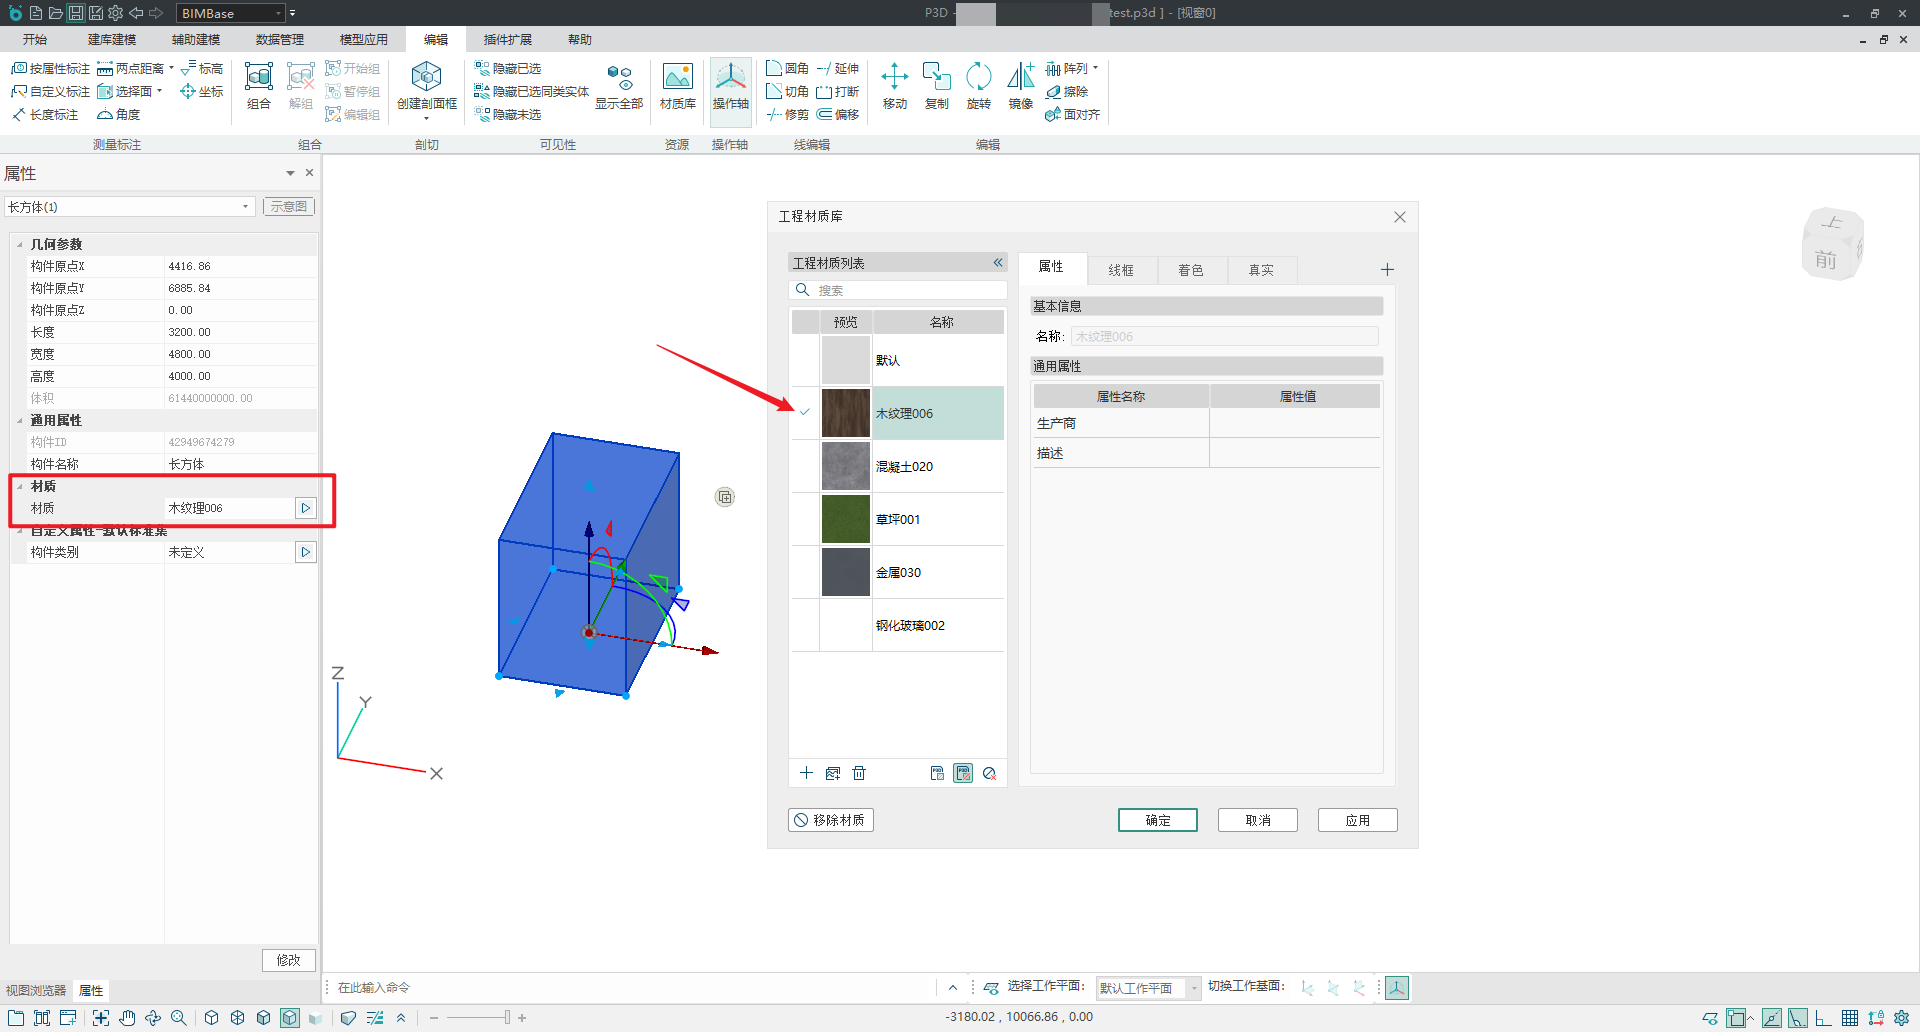The width and height of the screenshot is (1920, 1032).
Task: Click the material 搜索 search field
Action: pos(905,290)
